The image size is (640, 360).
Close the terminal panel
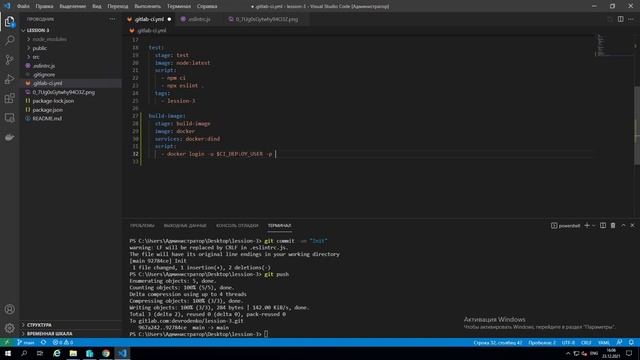click(632, 225)
